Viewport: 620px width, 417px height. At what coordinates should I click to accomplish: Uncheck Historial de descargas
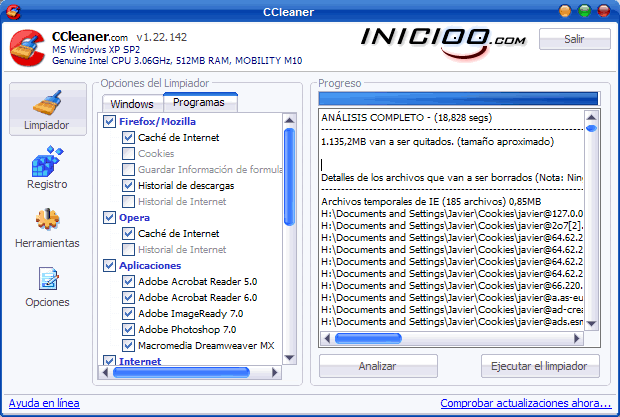pos(128,185)
